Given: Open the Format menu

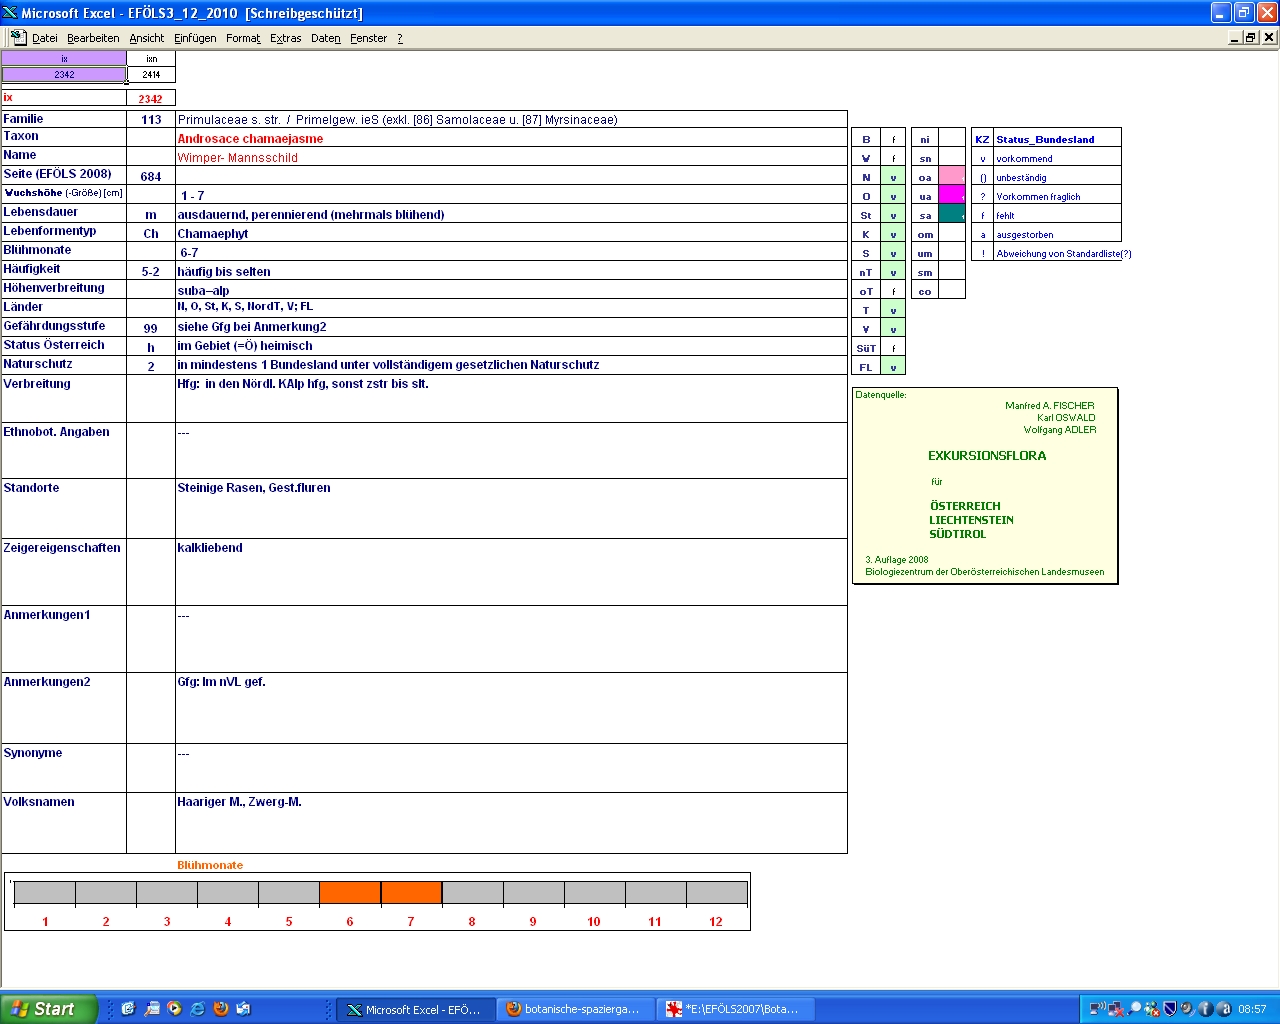Looking at the screenshot, I should point(243,38).
